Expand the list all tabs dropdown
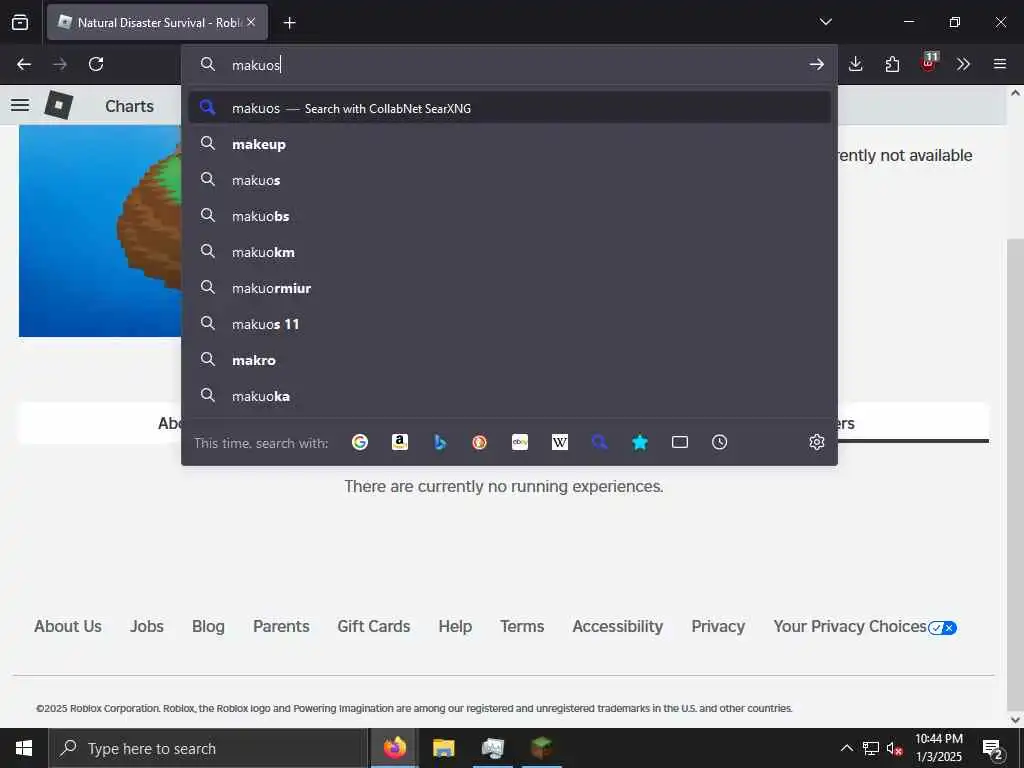This screenshot has height=768, width=1024. [825, 22]
